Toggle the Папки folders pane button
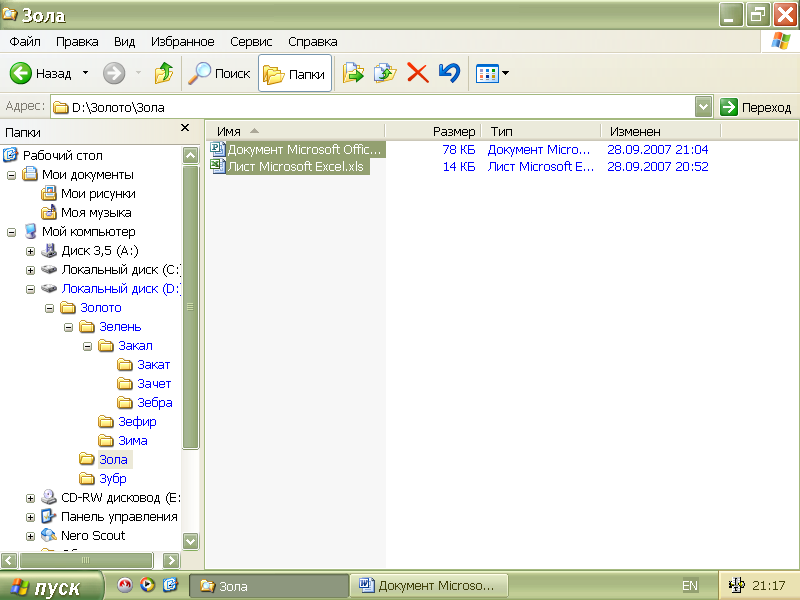Screen dimensions: 800x600 point(295,73)
